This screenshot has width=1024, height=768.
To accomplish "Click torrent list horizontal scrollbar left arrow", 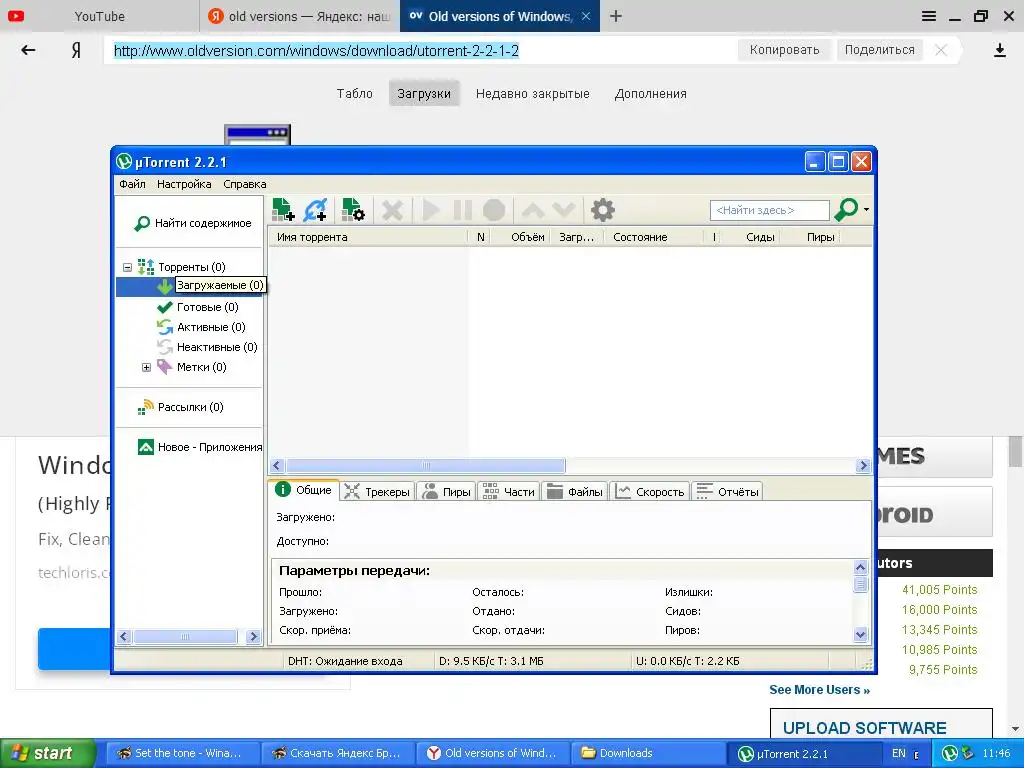I will 277,466.
